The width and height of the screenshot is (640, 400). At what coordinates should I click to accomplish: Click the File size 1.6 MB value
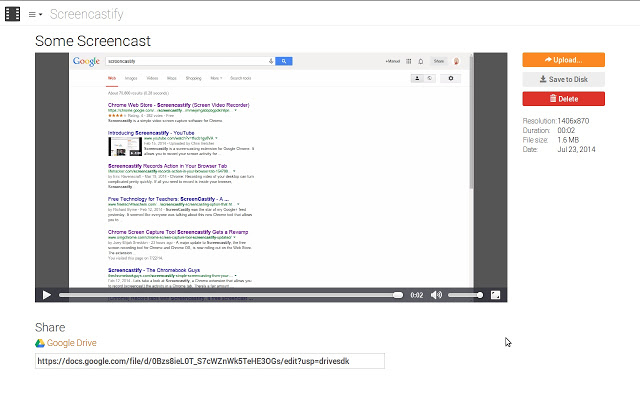click(568, 140)
